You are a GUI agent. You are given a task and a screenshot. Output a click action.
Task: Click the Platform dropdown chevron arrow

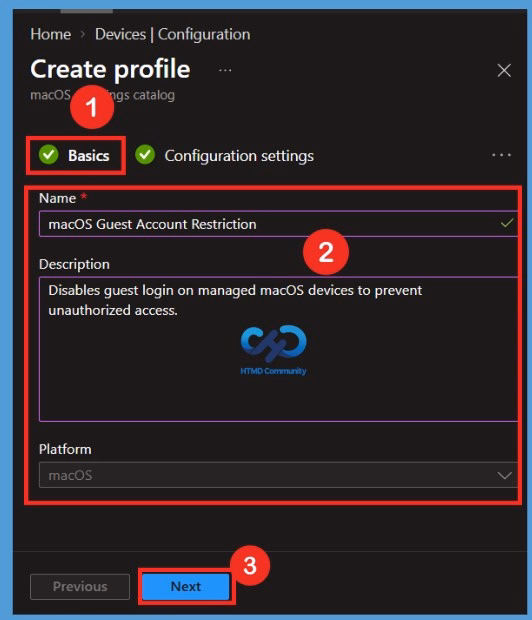504,475
